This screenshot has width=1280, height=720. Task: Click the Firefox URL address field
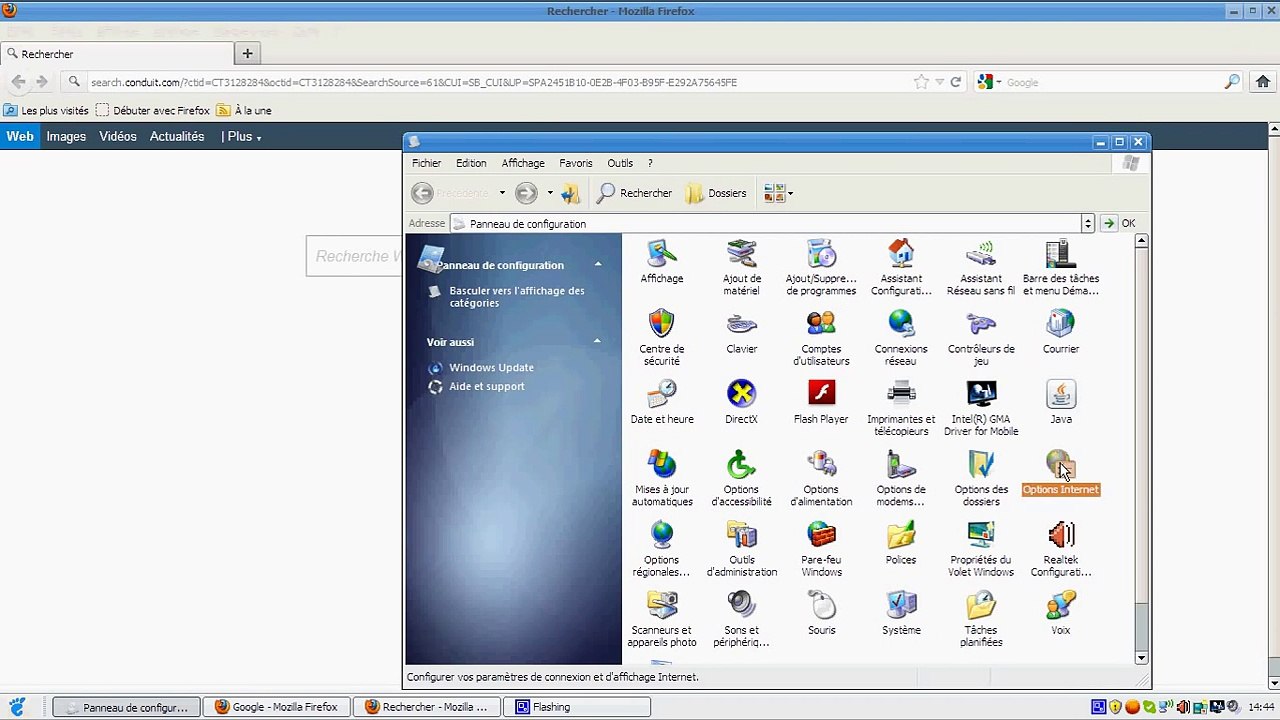pos(498,82)
